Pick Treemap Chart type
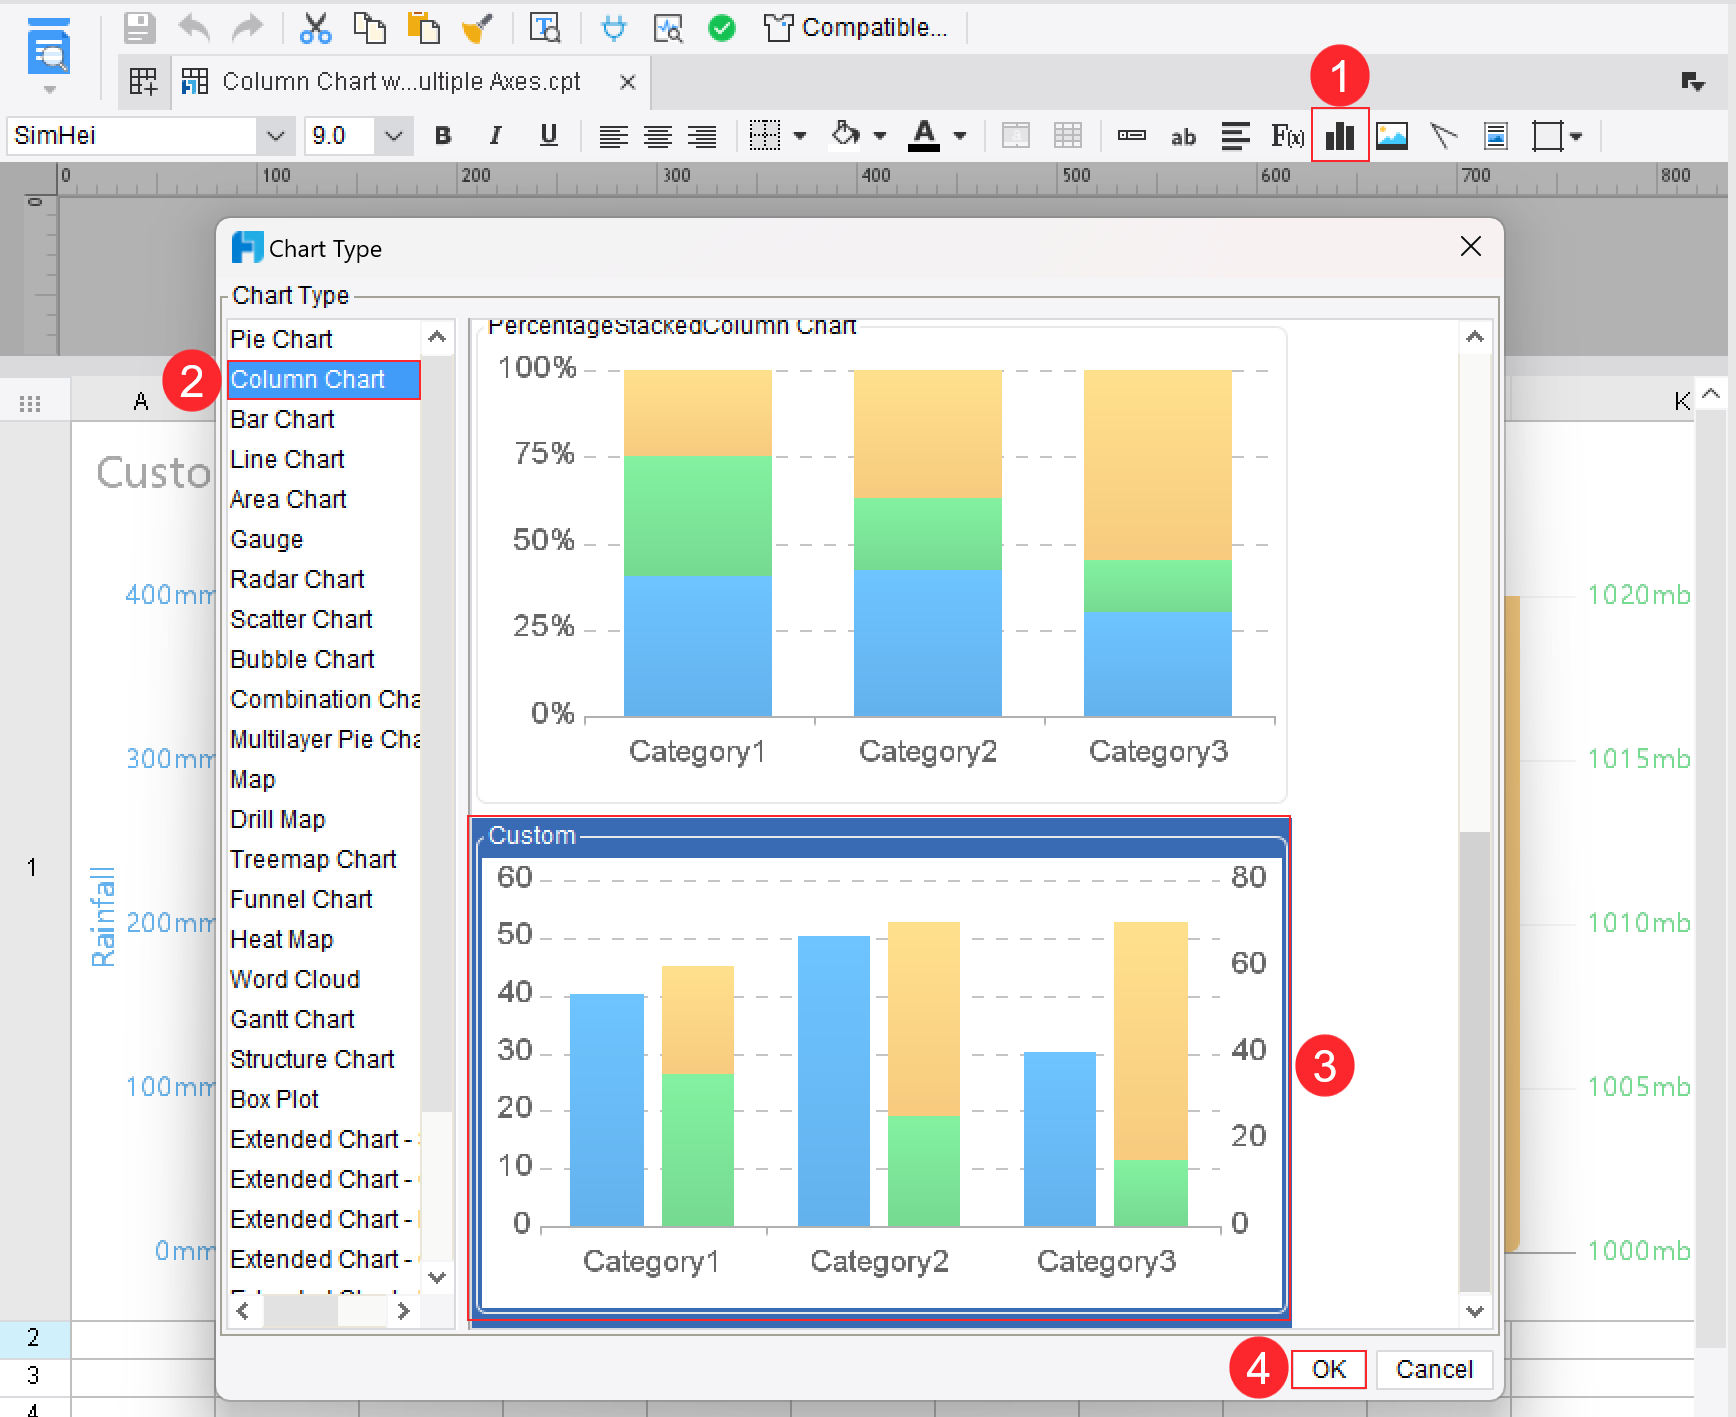 coord(324,859)
